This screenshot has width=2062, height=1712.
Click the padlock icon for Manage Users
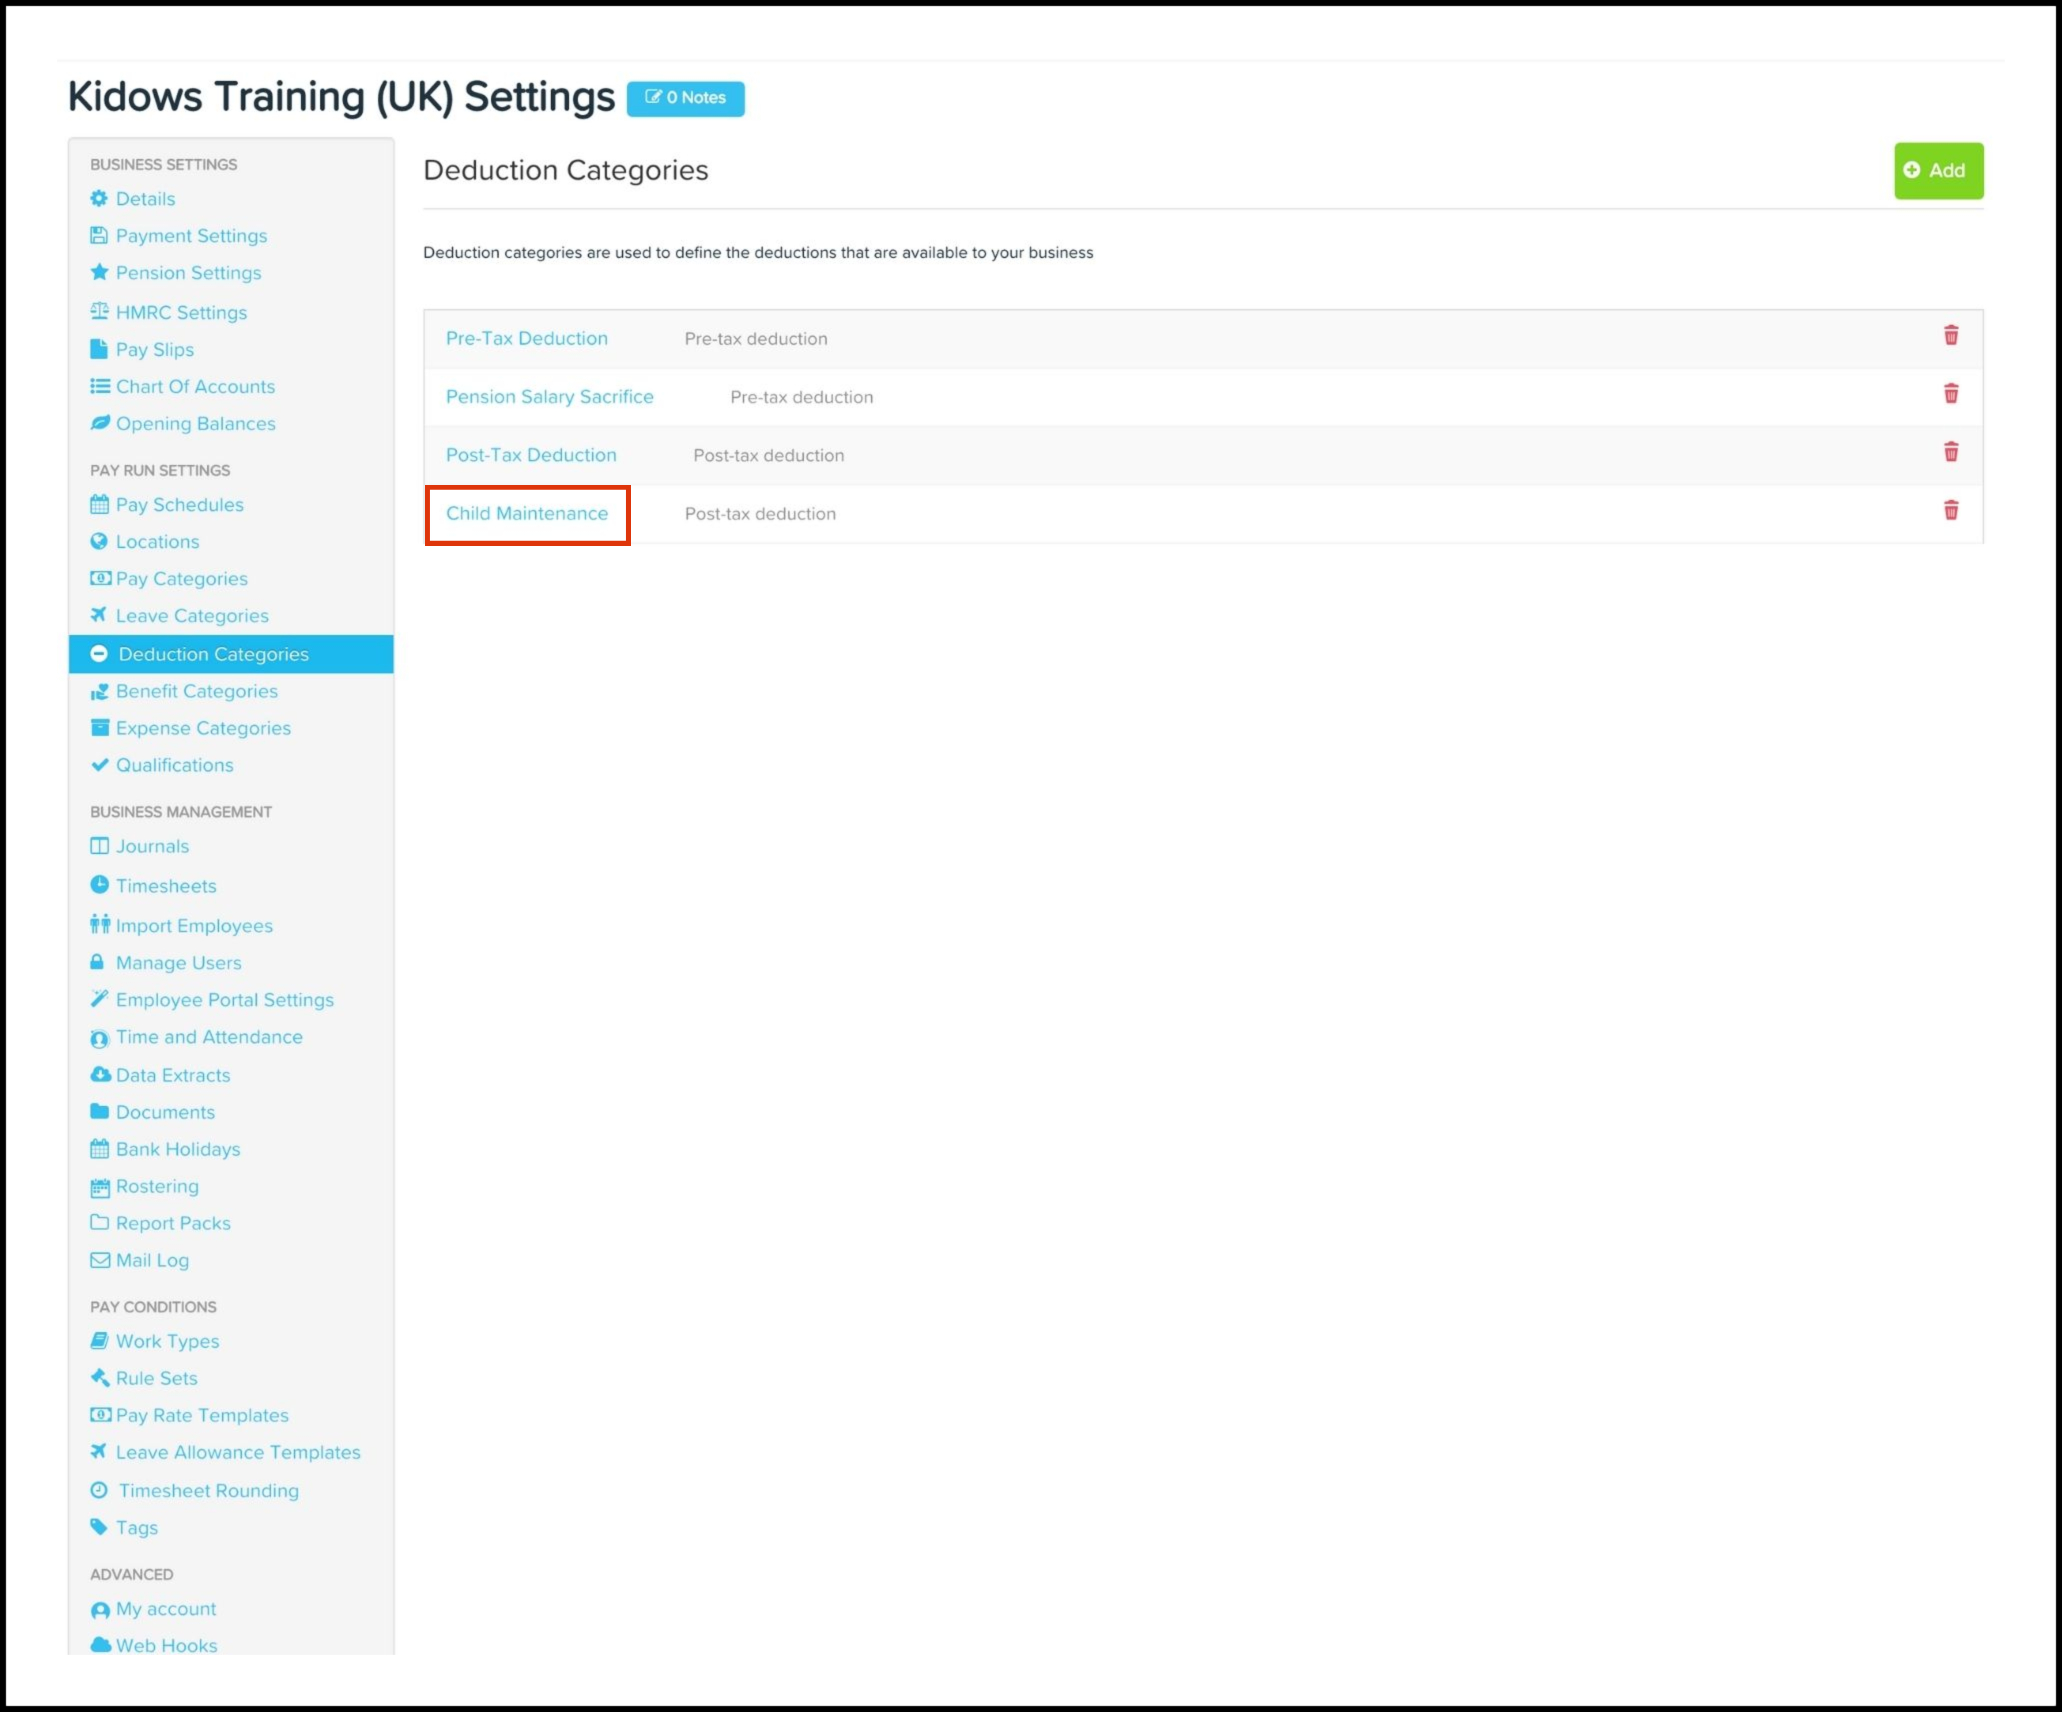pos(97,962)
